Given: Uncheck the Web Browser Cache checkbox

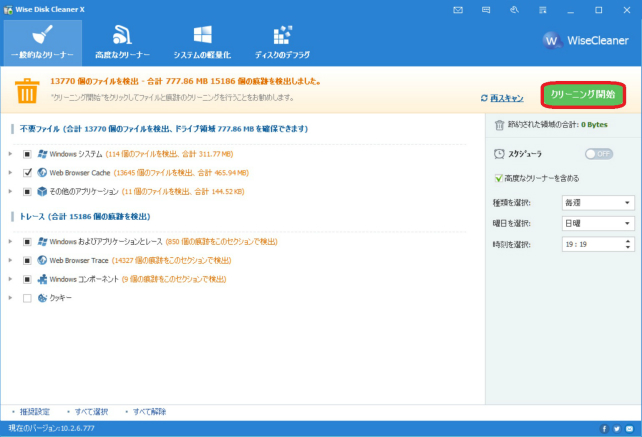Looking at the screenshot, I should click(x=28, y=171).
